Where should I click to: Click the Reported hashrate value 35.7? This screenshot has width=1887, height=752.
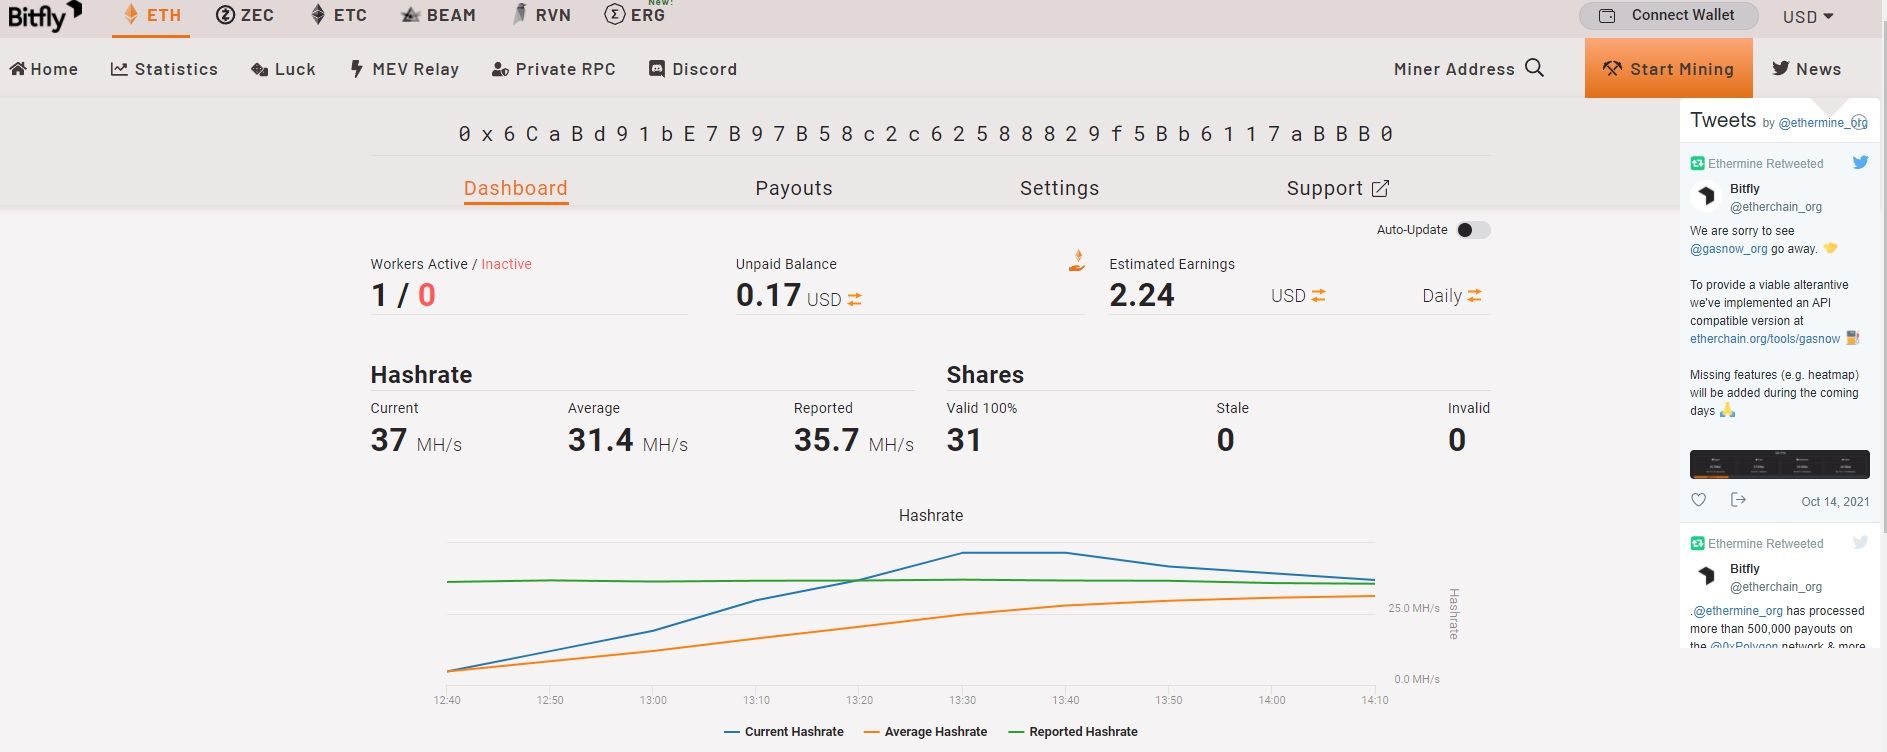[826, 440]
